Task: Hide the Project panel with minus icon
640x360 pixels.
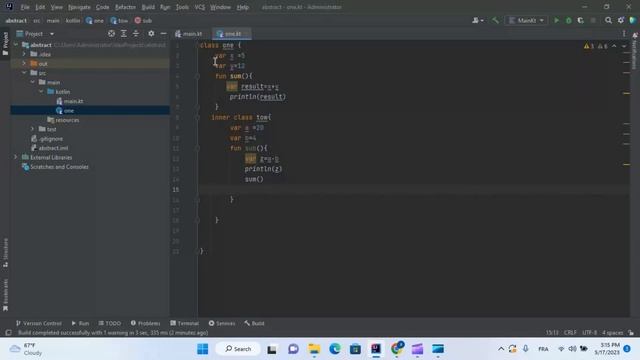Action: point(163,33)
